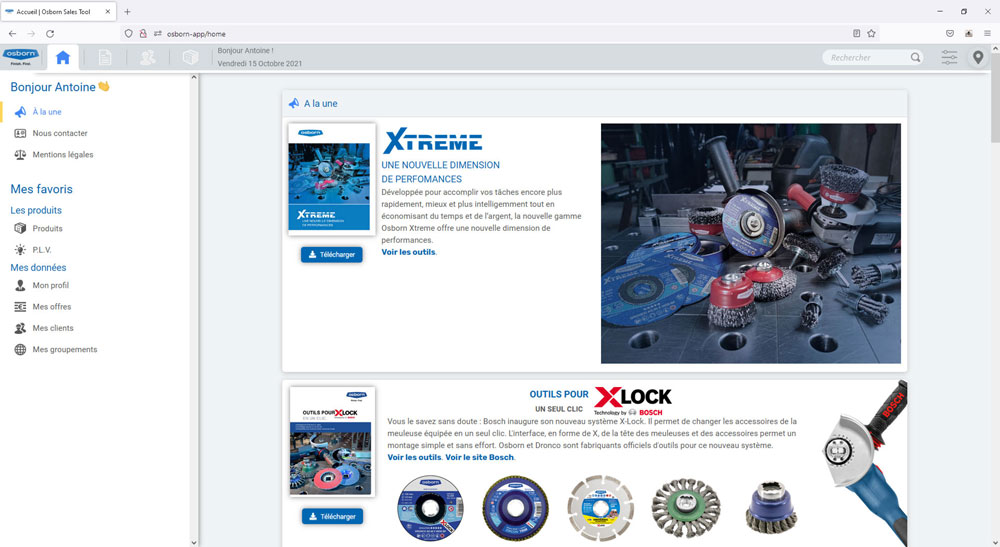Viewport: 1000px width, 547px height.
Task: Click the A la une section header
Action: 594,103
